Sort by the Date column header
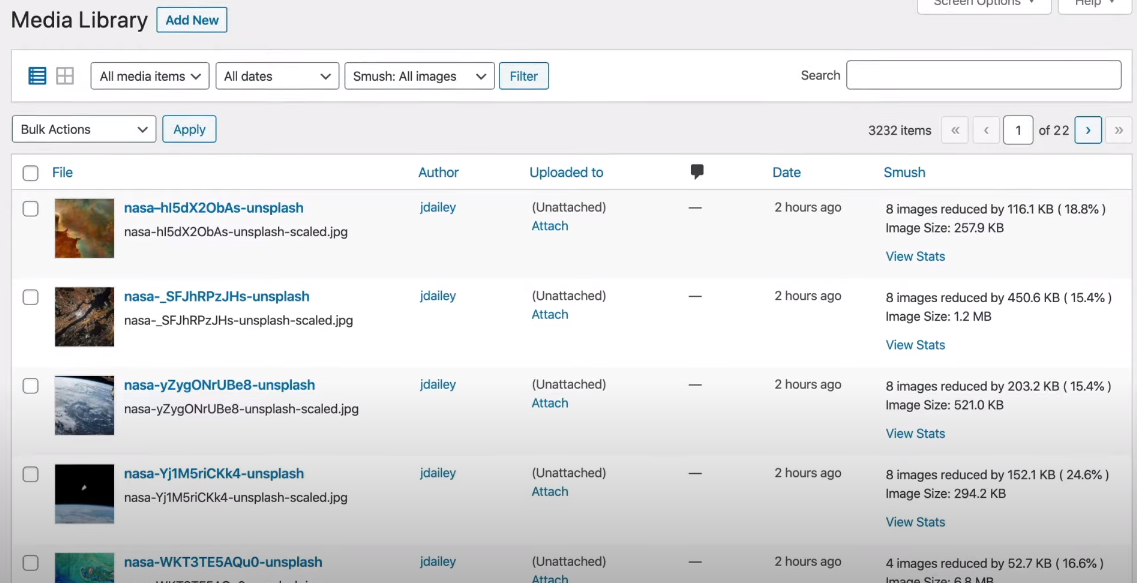The height and width of the screenshot is (583, 1137). pos(786,172)
